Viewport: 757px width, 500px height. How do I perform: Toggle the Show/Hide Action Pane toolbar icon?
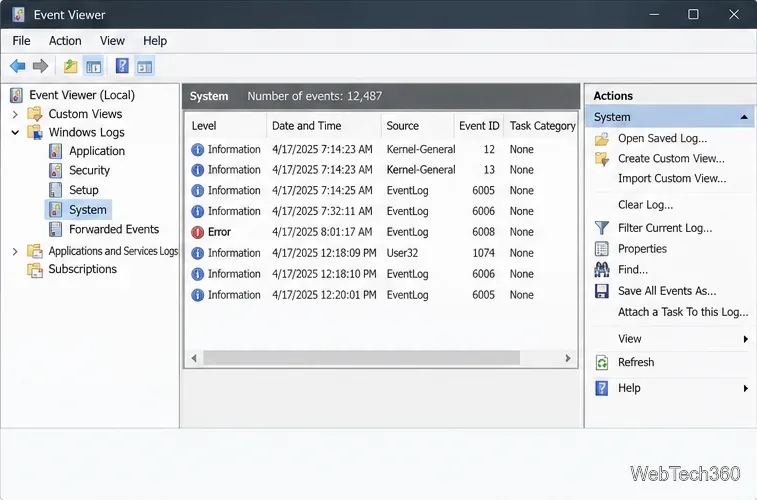144,67
